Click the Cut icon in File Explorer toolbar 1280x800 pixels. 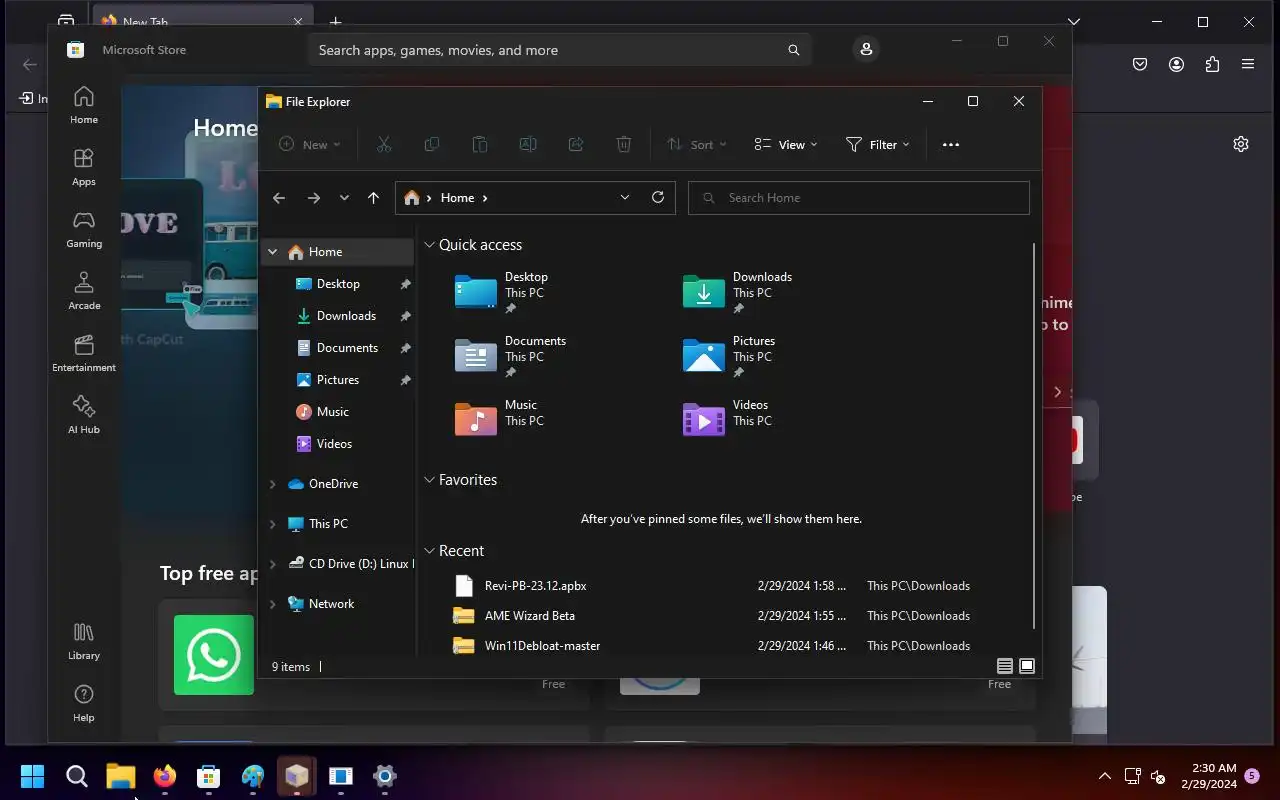coord(384,145)
